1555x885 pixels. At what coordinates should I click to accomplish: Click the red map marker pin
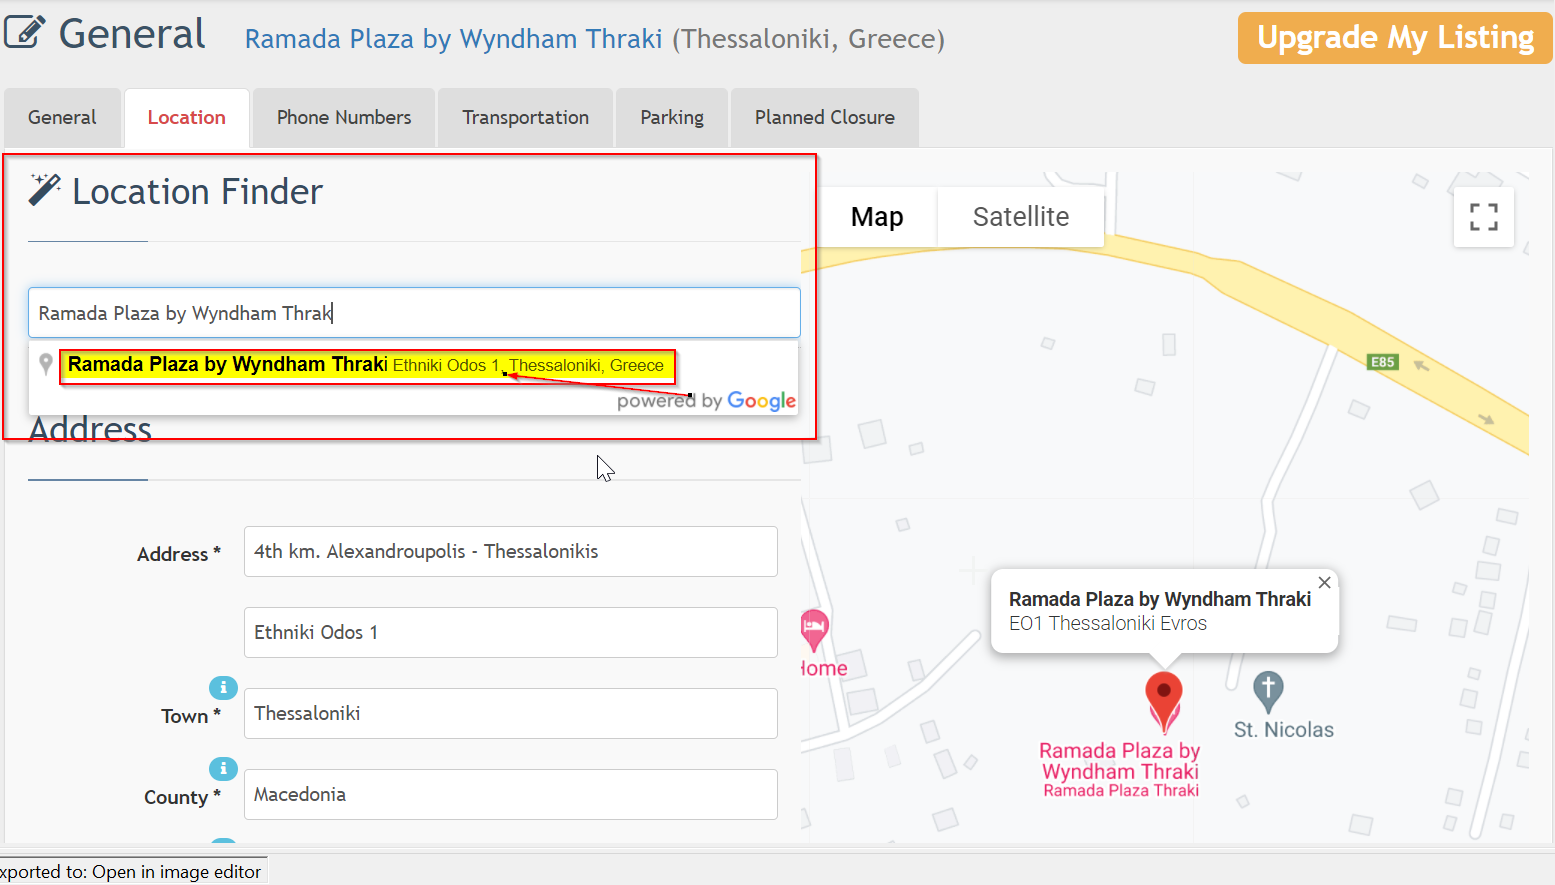[1163, 701]
